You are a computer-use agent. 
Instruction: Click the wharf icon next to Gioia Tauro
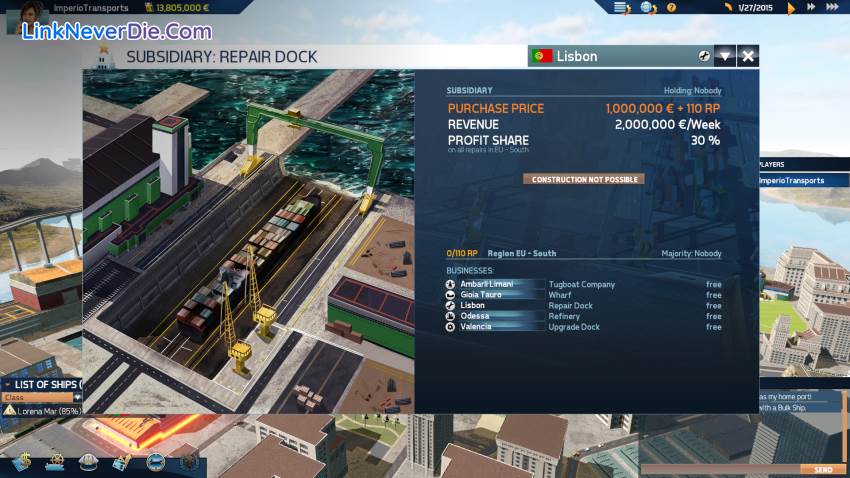[450, 295]
